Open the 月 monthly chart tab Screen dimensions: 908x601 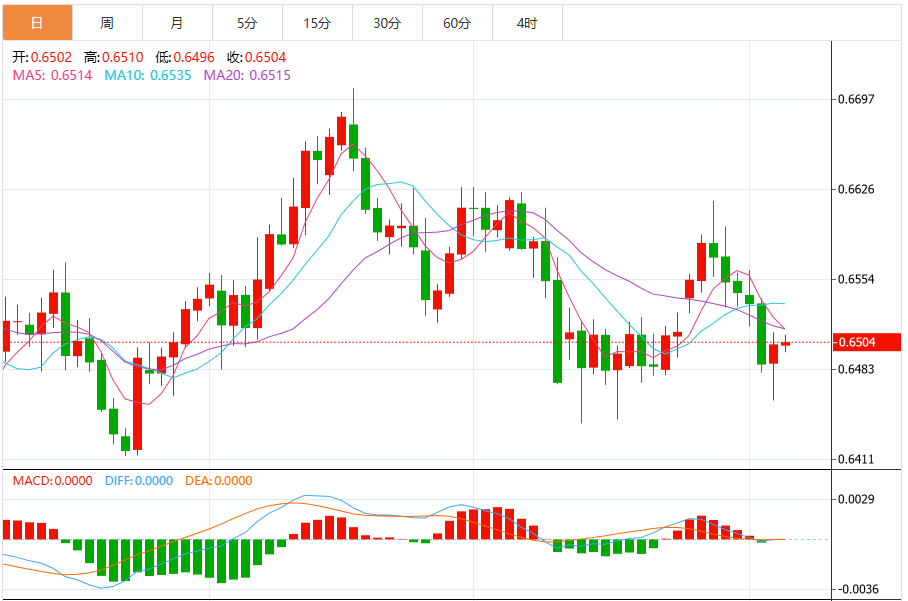pyautogui.click(x=177, y=22)
